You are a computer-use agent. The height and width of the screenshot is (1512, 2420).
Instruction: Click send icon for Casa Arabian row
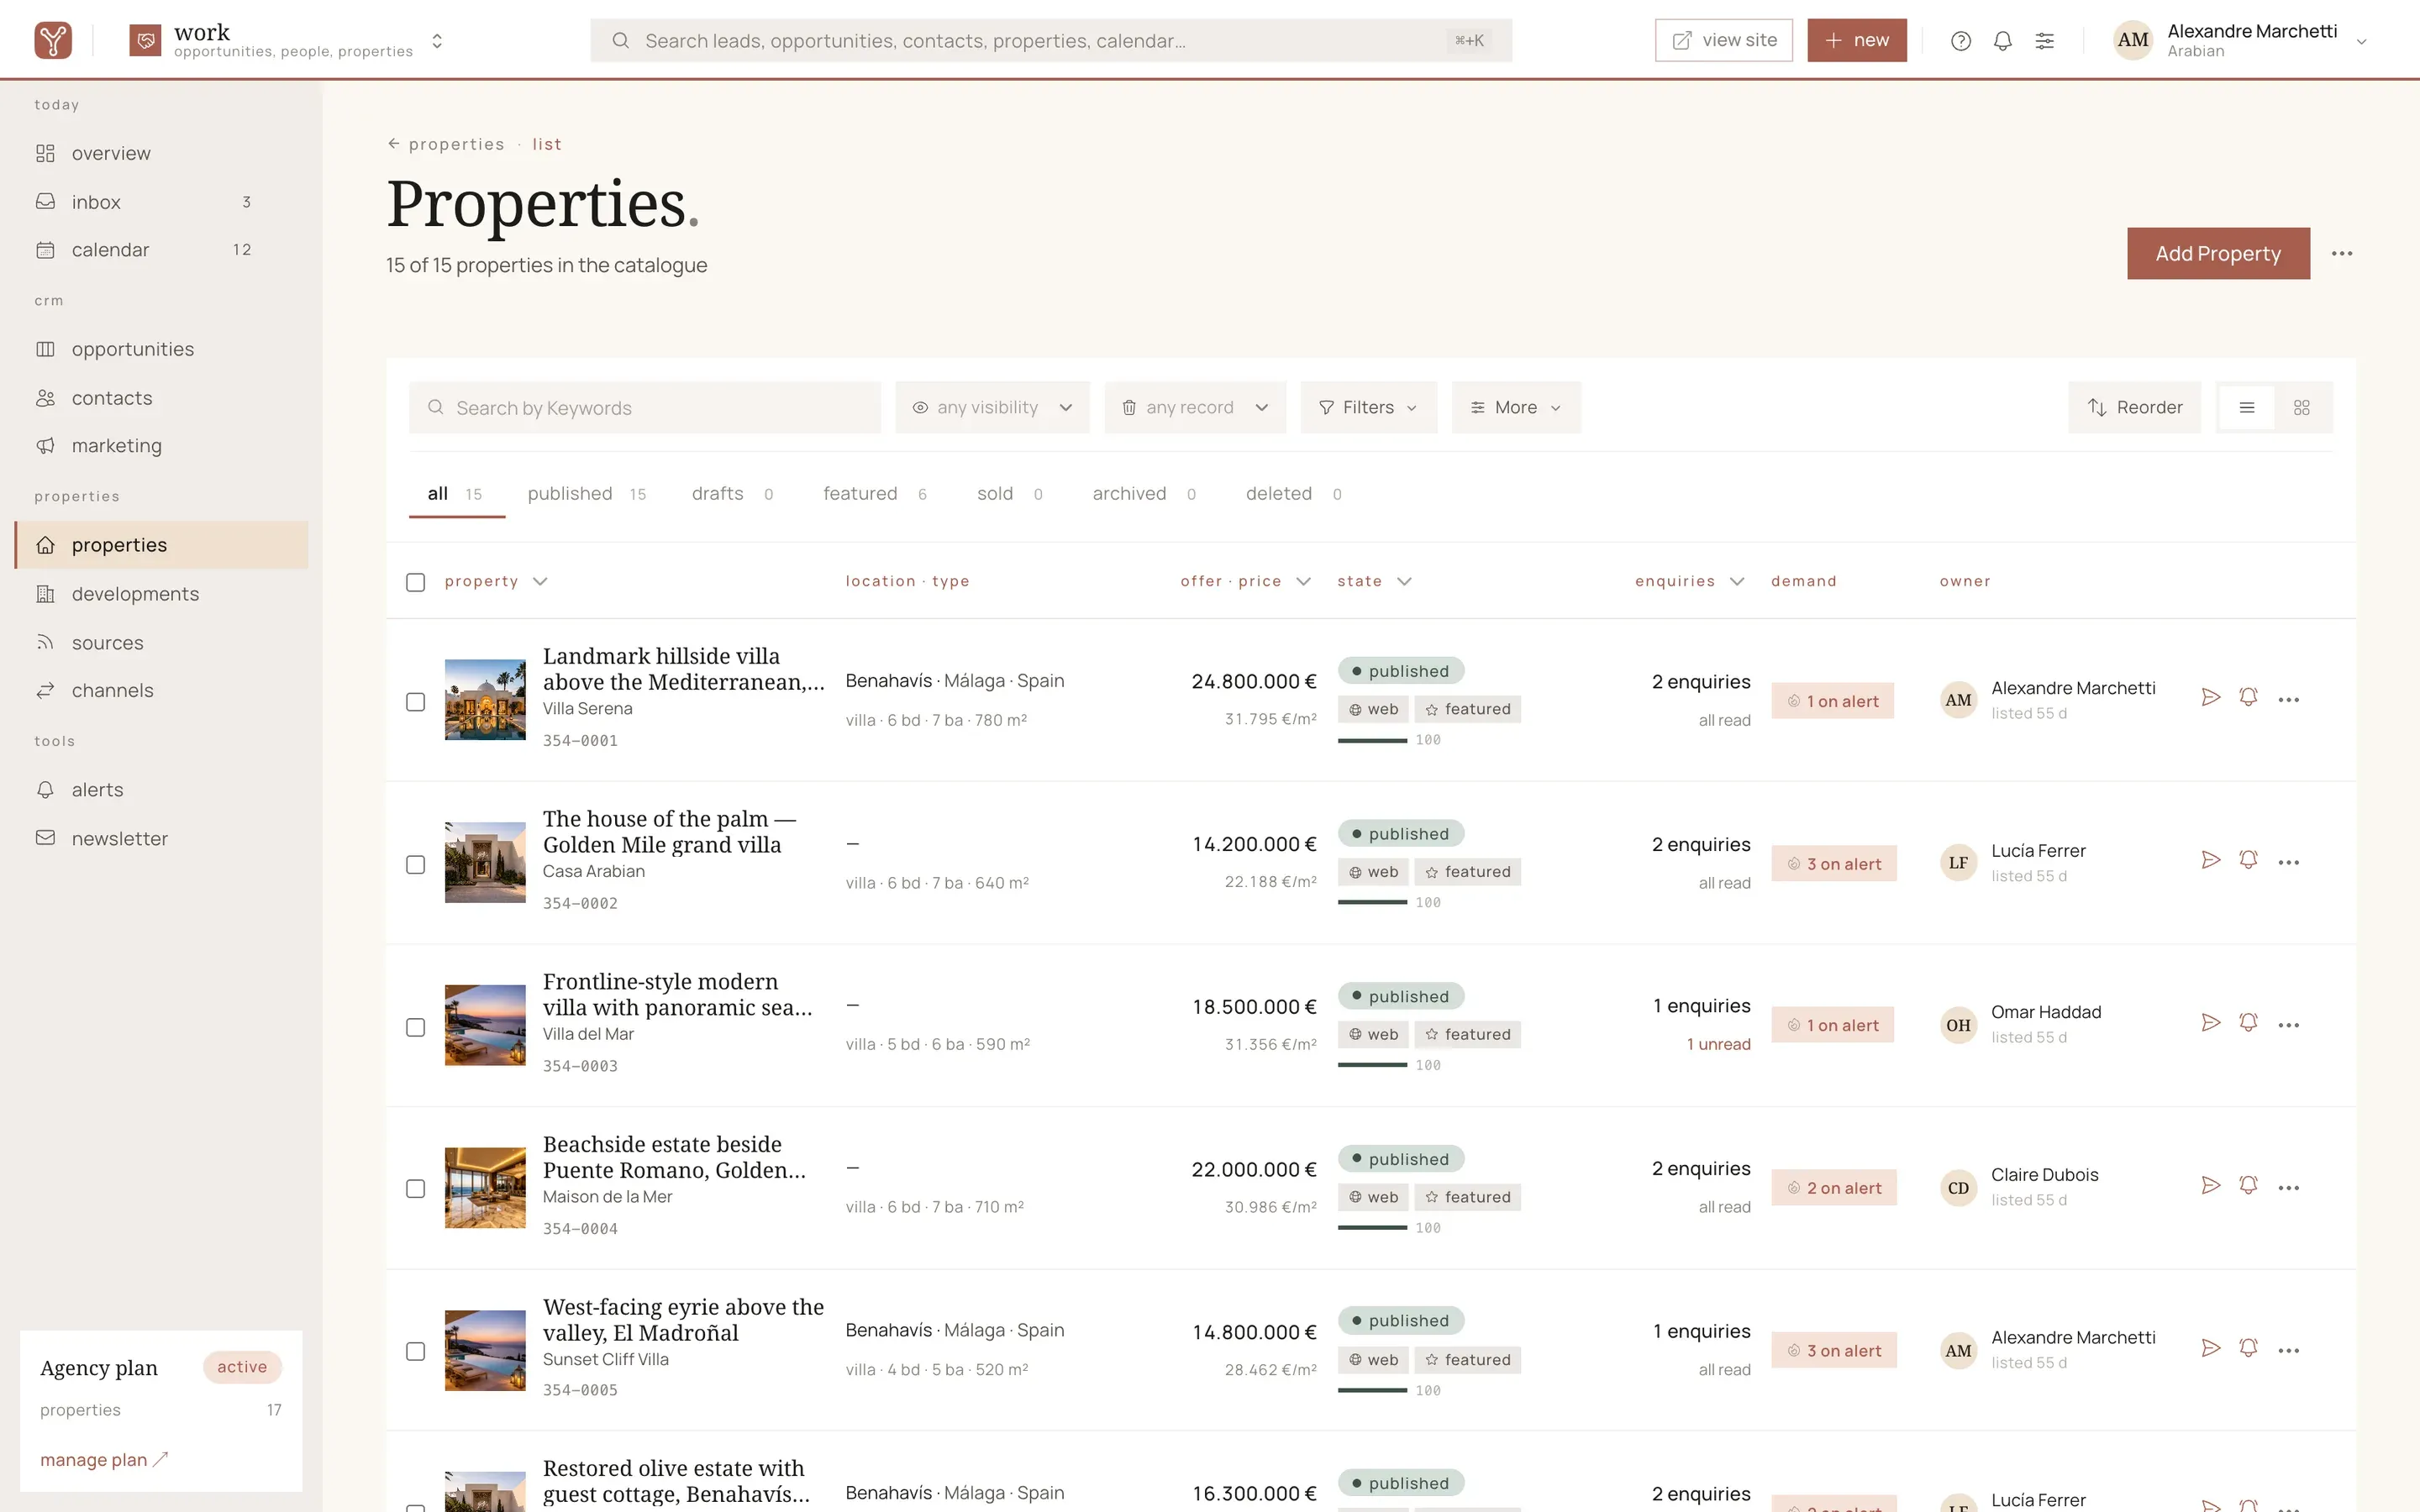coord(2210,861)
